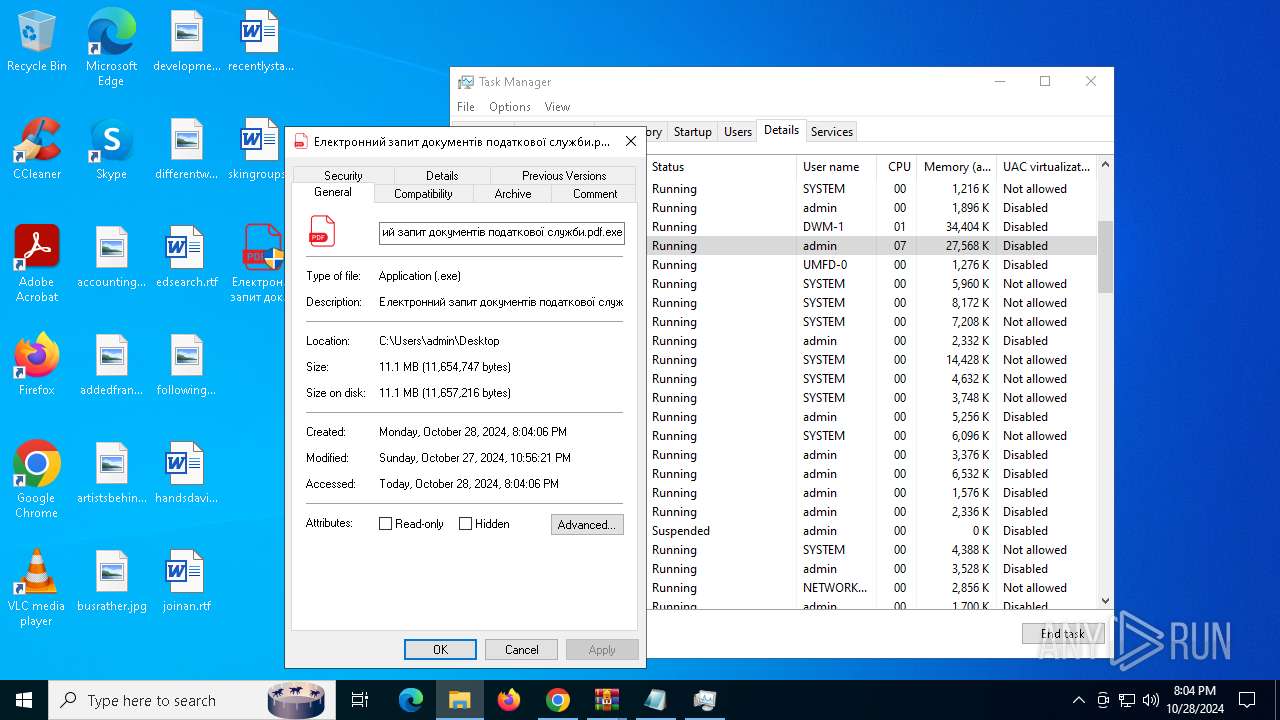Viewport: 1280px width, 720px height.
Task: Open CCleaner desktop shortcut
Action: [x=37, y=149]
